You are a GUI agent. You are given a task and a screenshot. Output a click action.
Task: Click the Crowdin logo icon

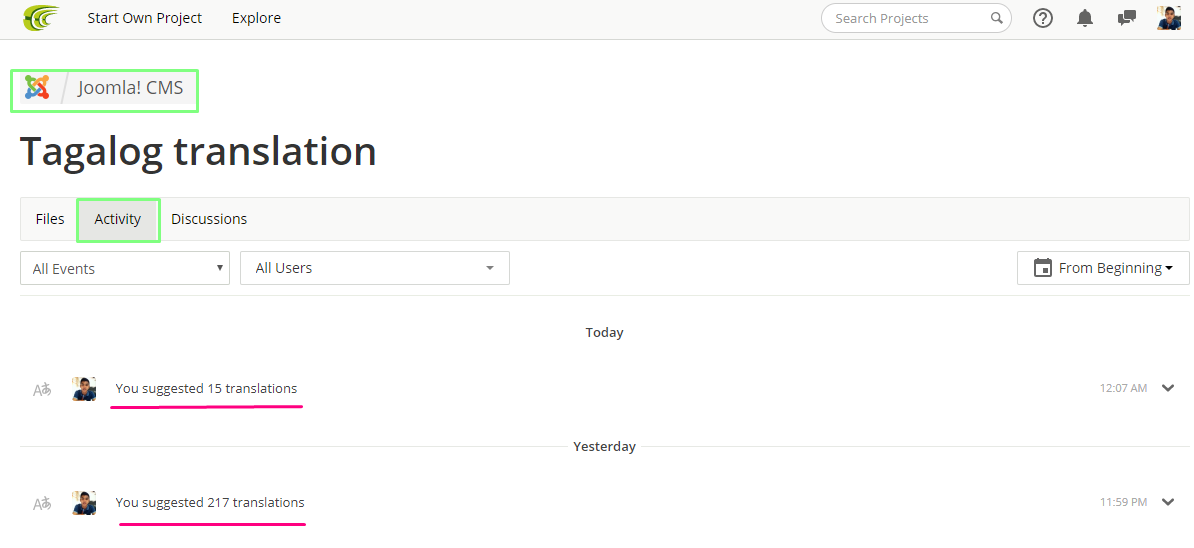[41, 18]
